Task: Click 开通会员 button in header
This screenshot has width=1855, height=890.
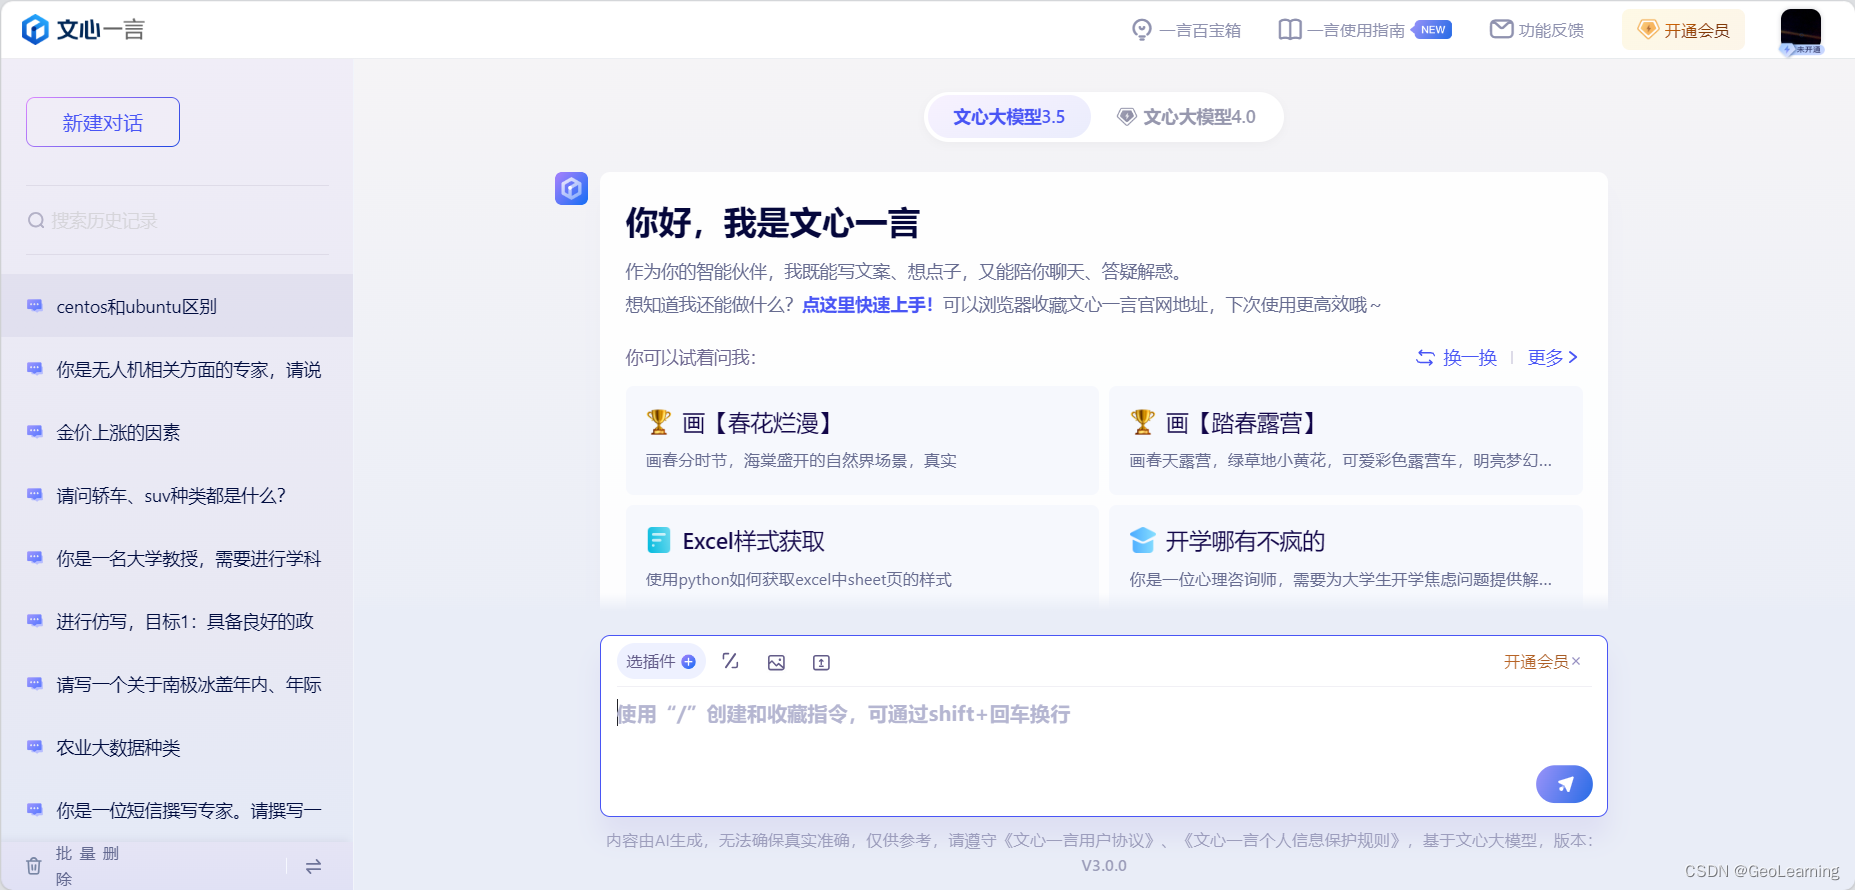Action: click(x=1684, y=30)
